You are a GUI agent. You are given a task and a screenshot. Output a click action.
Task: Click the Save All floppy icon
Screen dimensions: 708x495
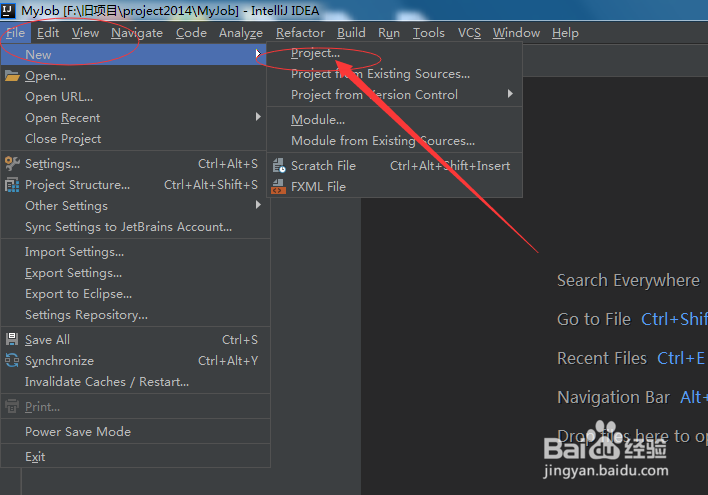12,339
